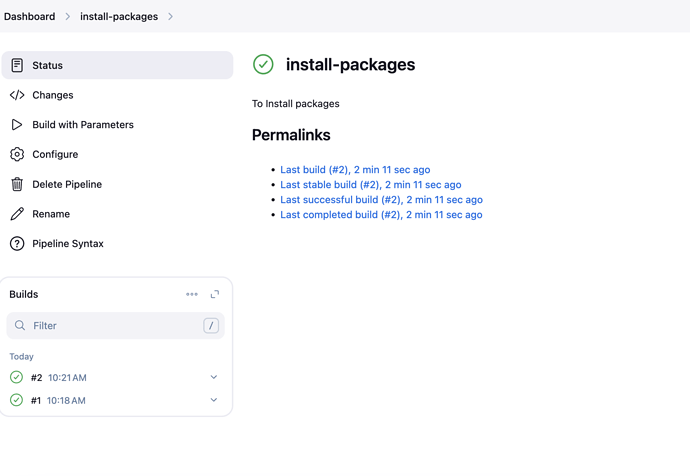Click the Changes code-brackets icon
Viewport: 690px width, 476px height.
point(17,95)
